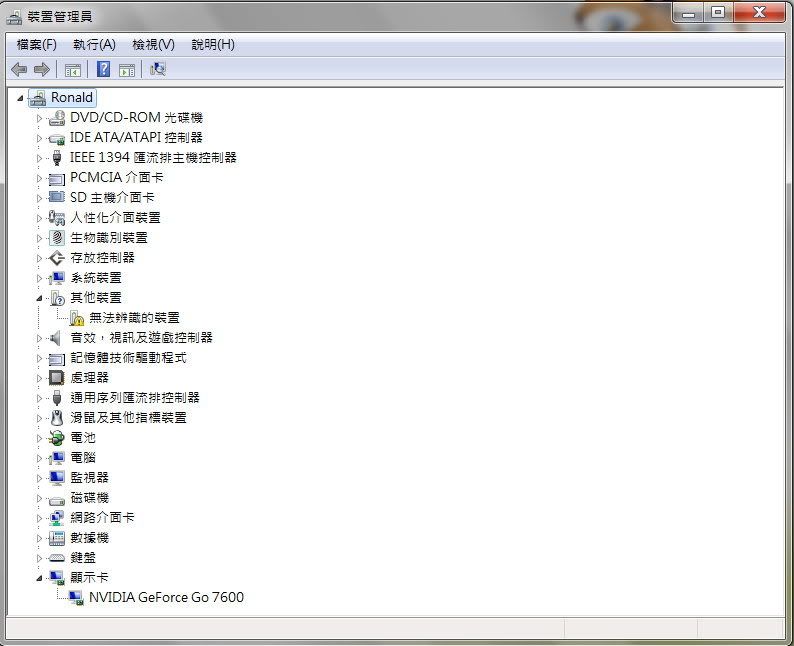Click the 無法辨識的裝置 warning icon
Viewport: 794px width, 646px height.
[76, 318]
